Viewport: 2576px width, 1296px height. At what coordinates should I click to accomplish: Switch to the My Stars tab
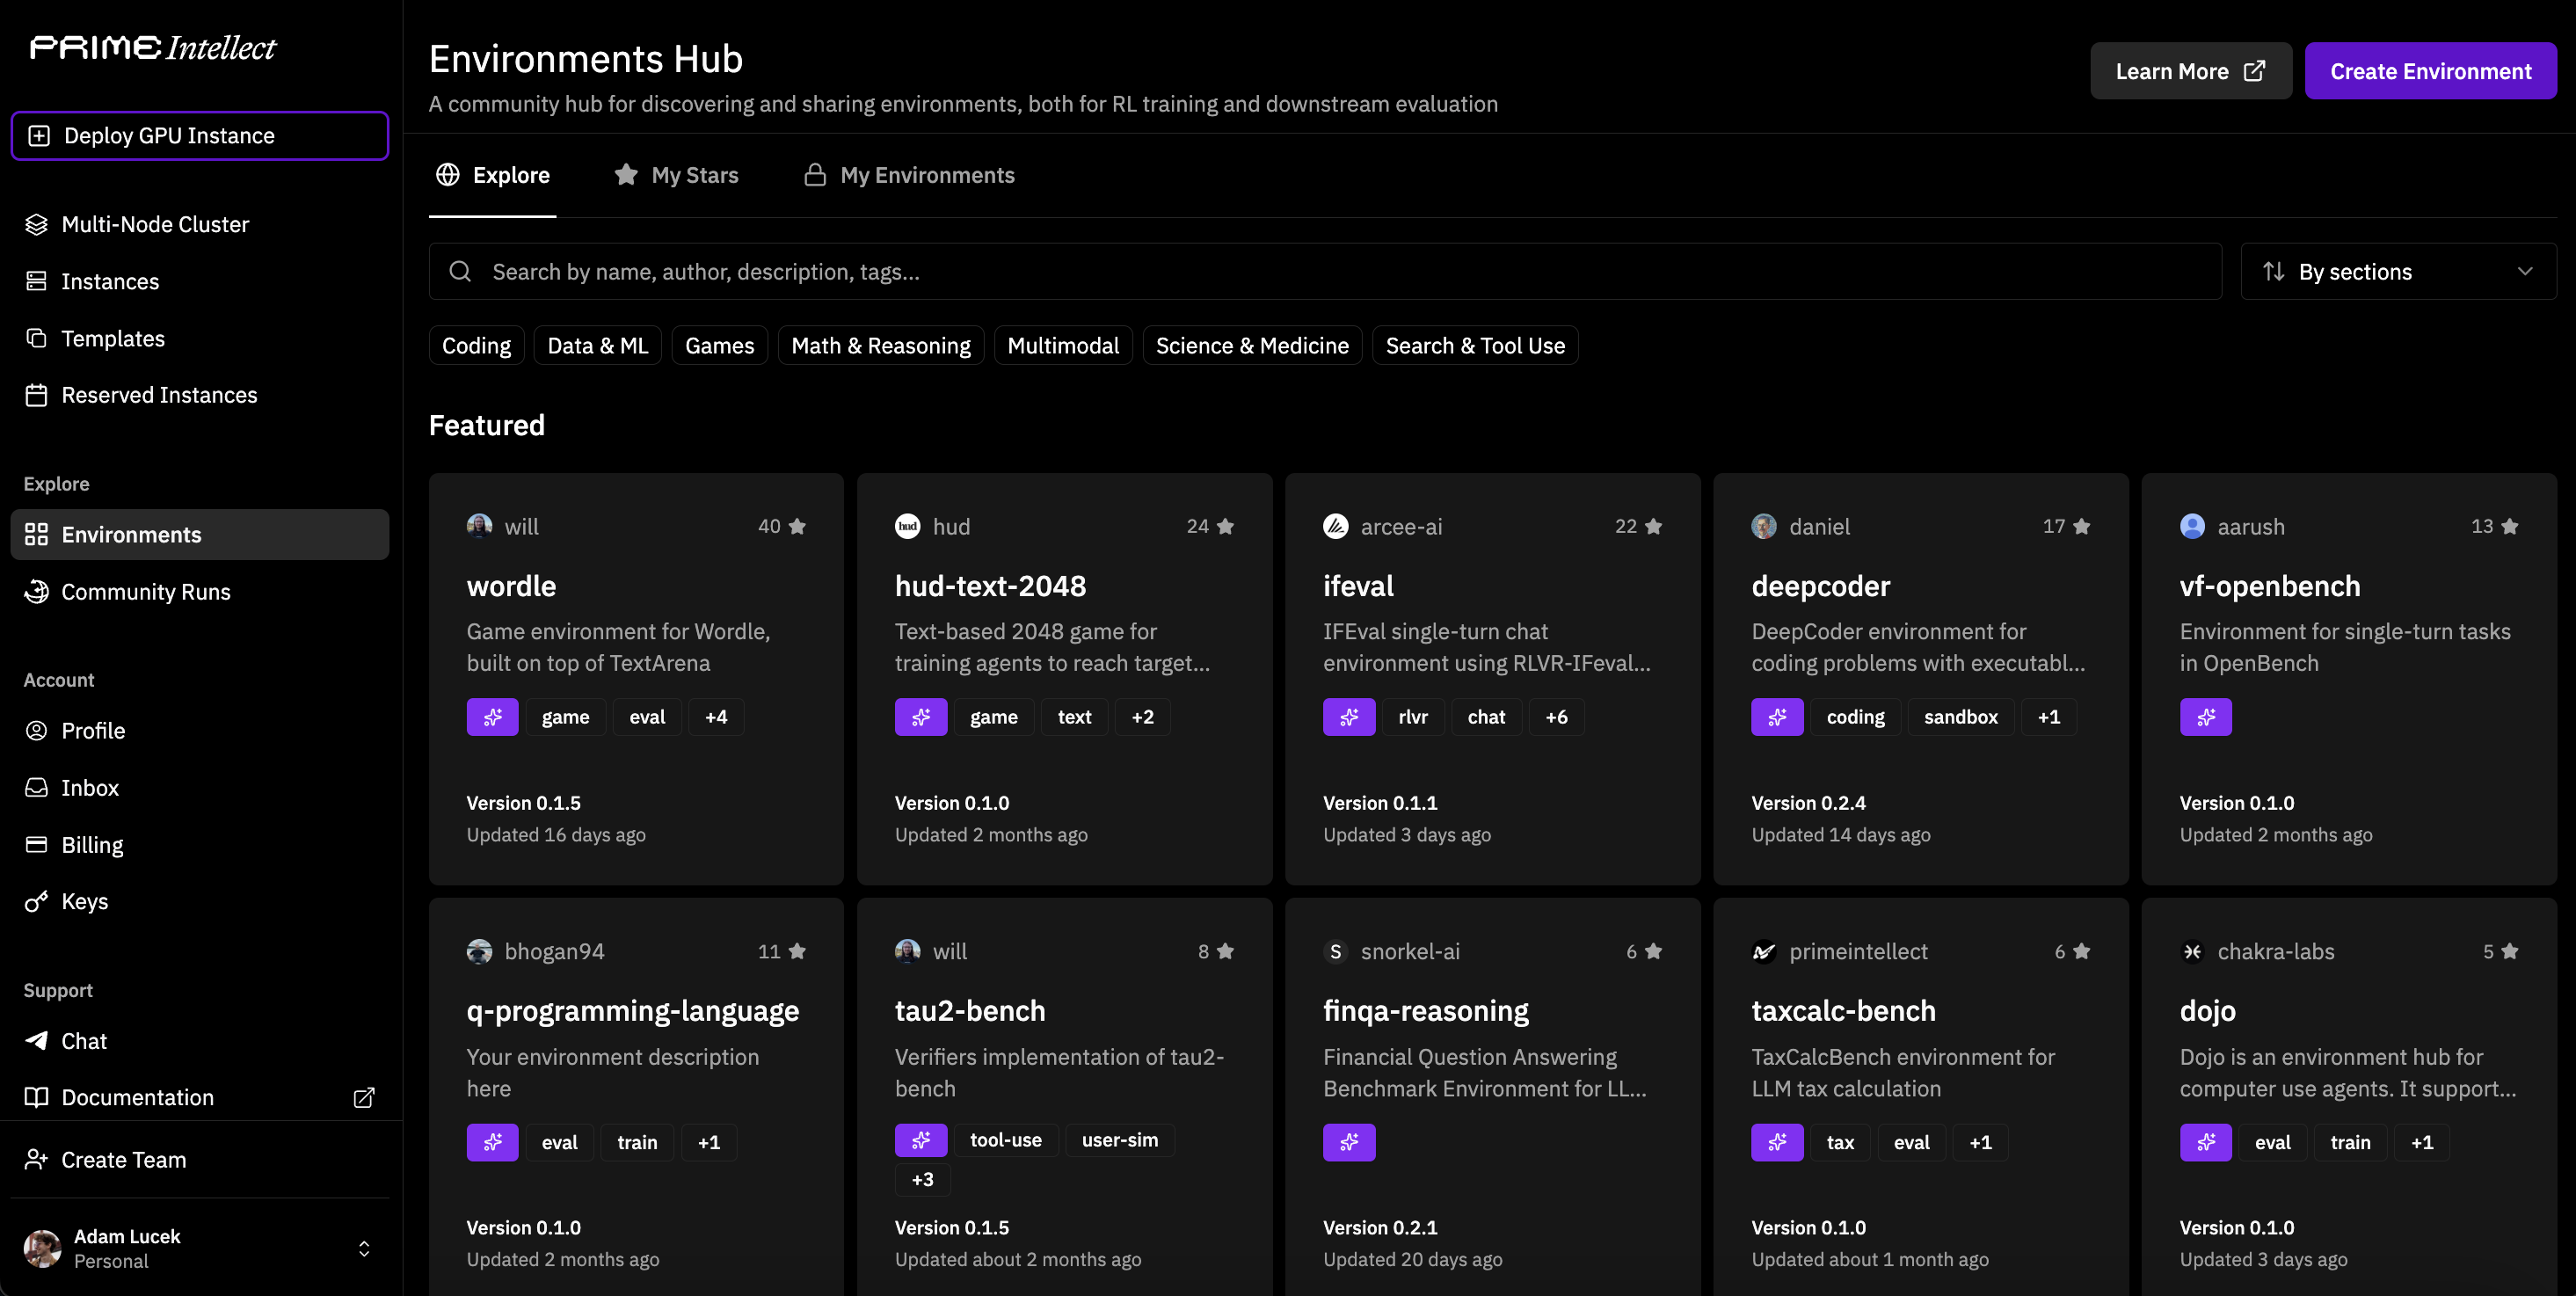click(x=676, y=174)
